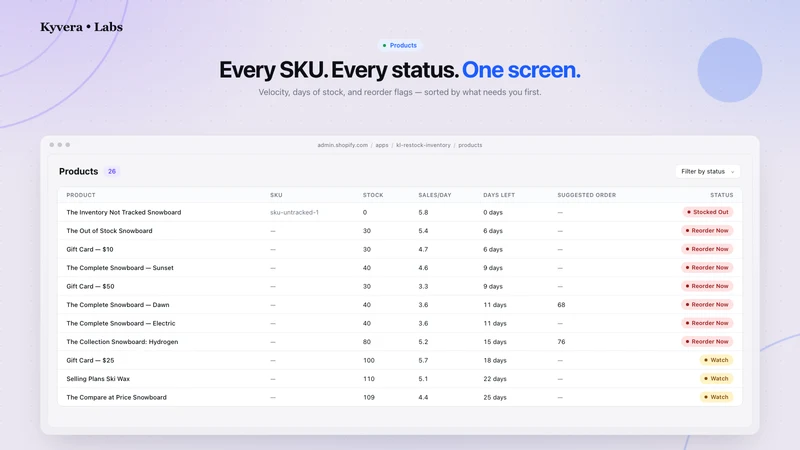The width and height of the screenshot is (800, 450).
Task: Click Watch badge for Compare at Price Snowboard
Action: 716,397
